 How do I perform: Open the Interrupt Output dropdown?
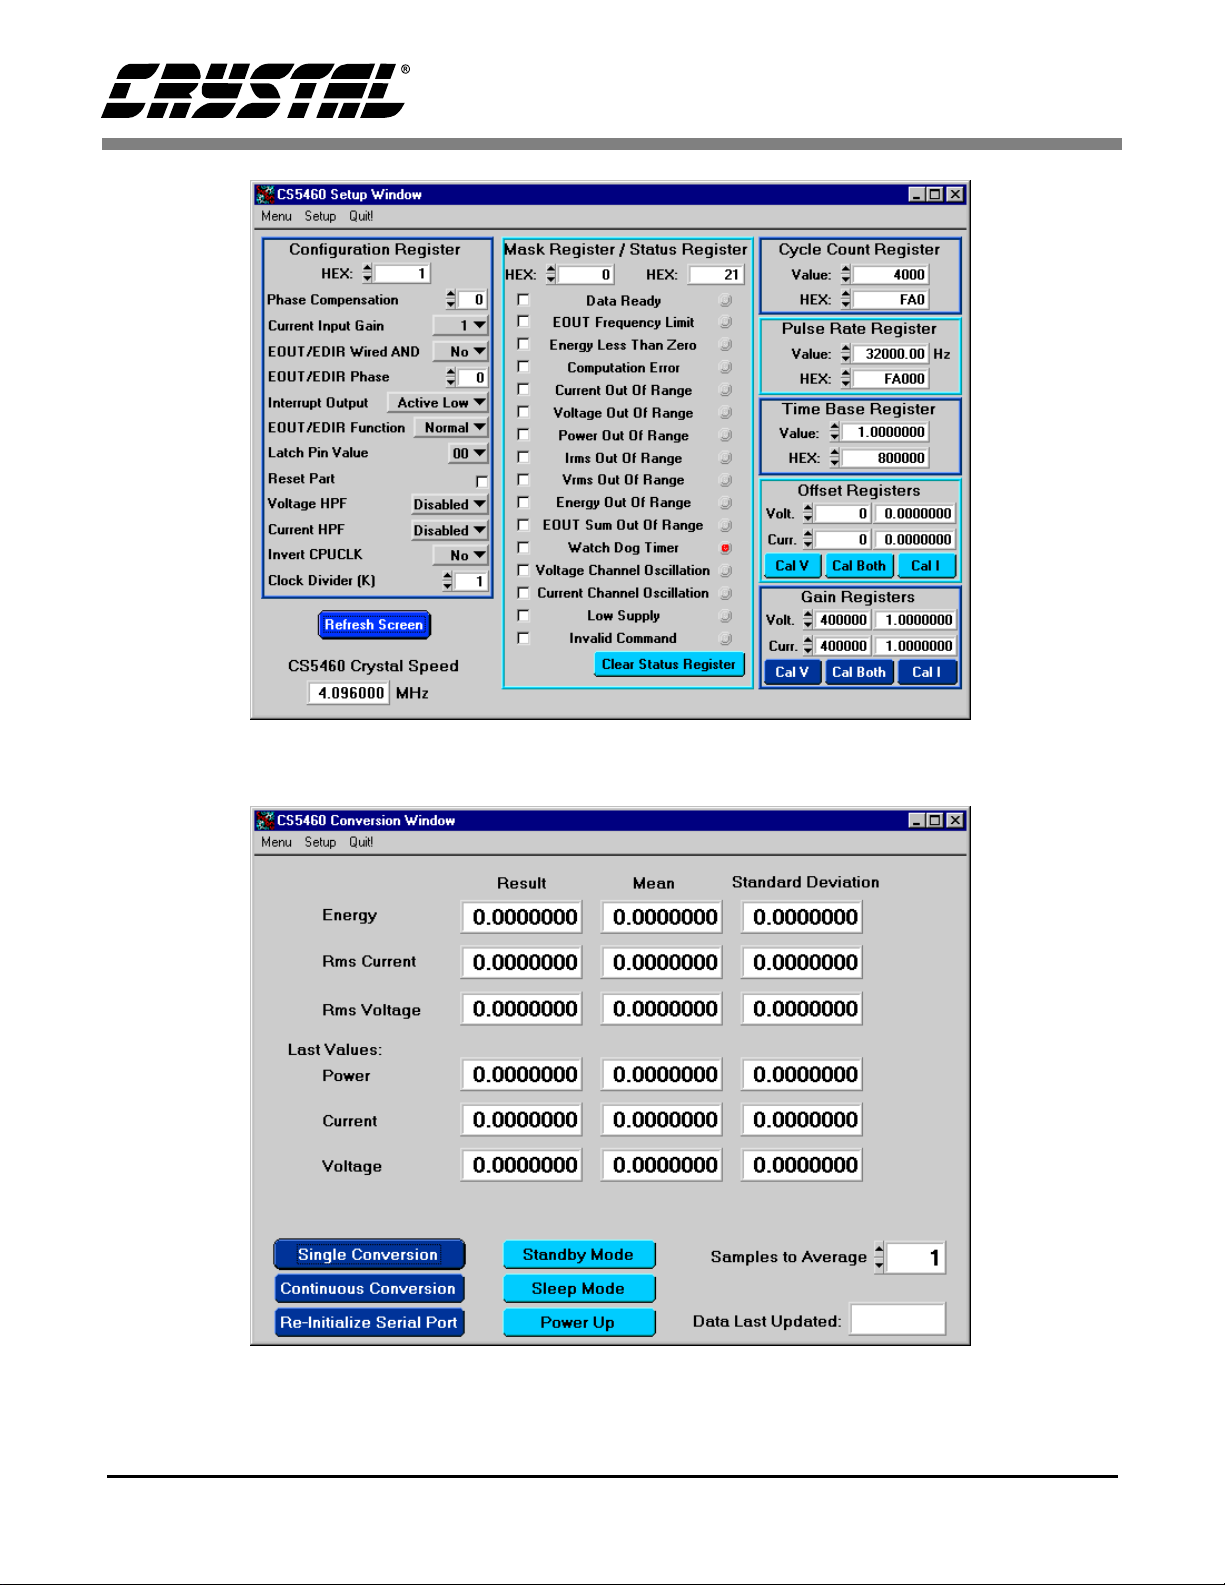tap(438, 402)
